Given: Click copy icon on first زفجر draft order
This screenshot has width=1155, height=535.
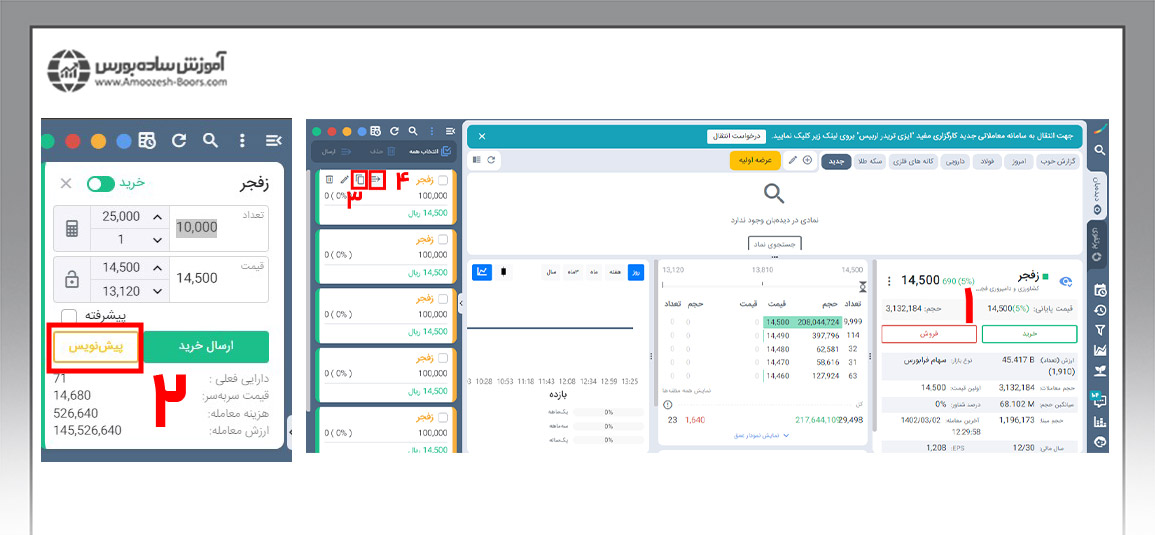Looking at the screenshot, I should 360,180.
